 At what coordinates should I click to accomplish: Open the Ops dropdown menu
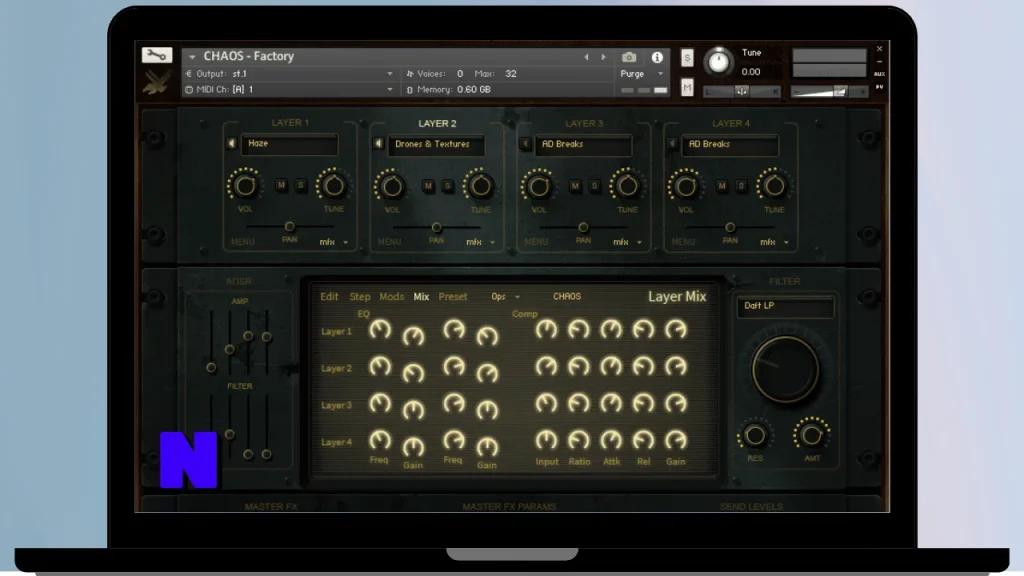(x=505, y=296)
